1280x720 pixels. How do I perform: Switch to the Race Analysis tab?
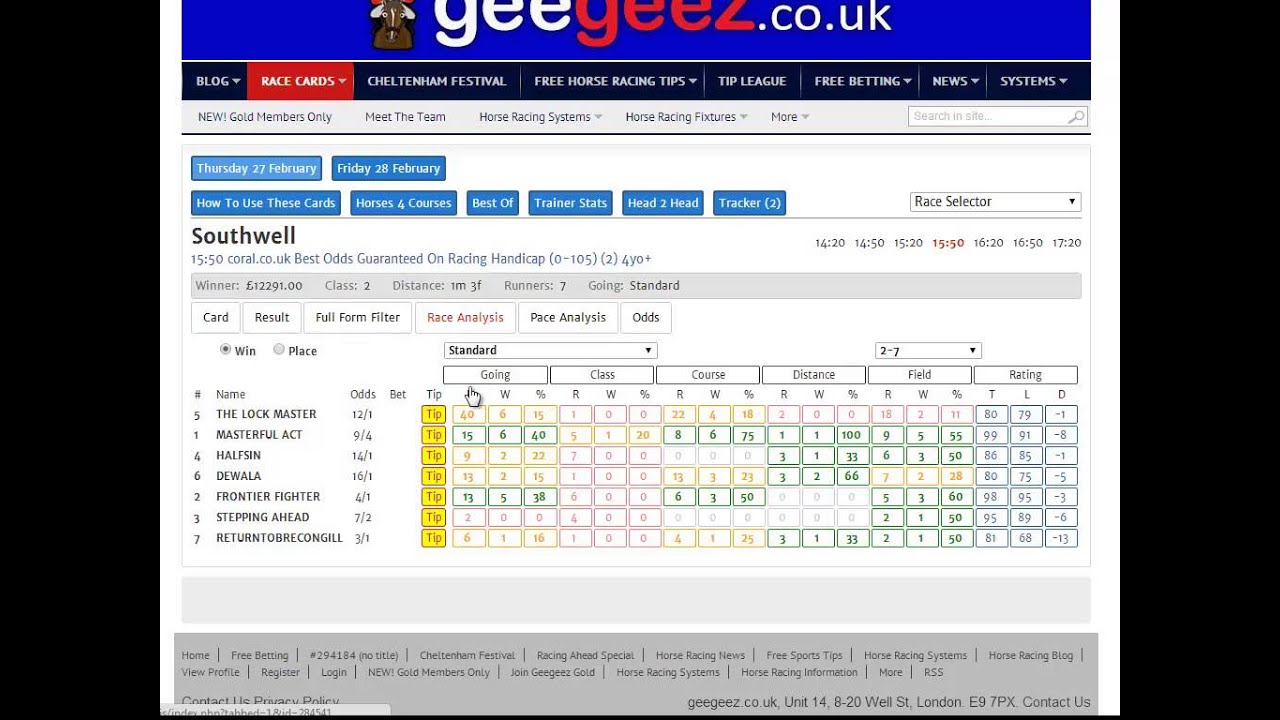(x=466, y=317)
